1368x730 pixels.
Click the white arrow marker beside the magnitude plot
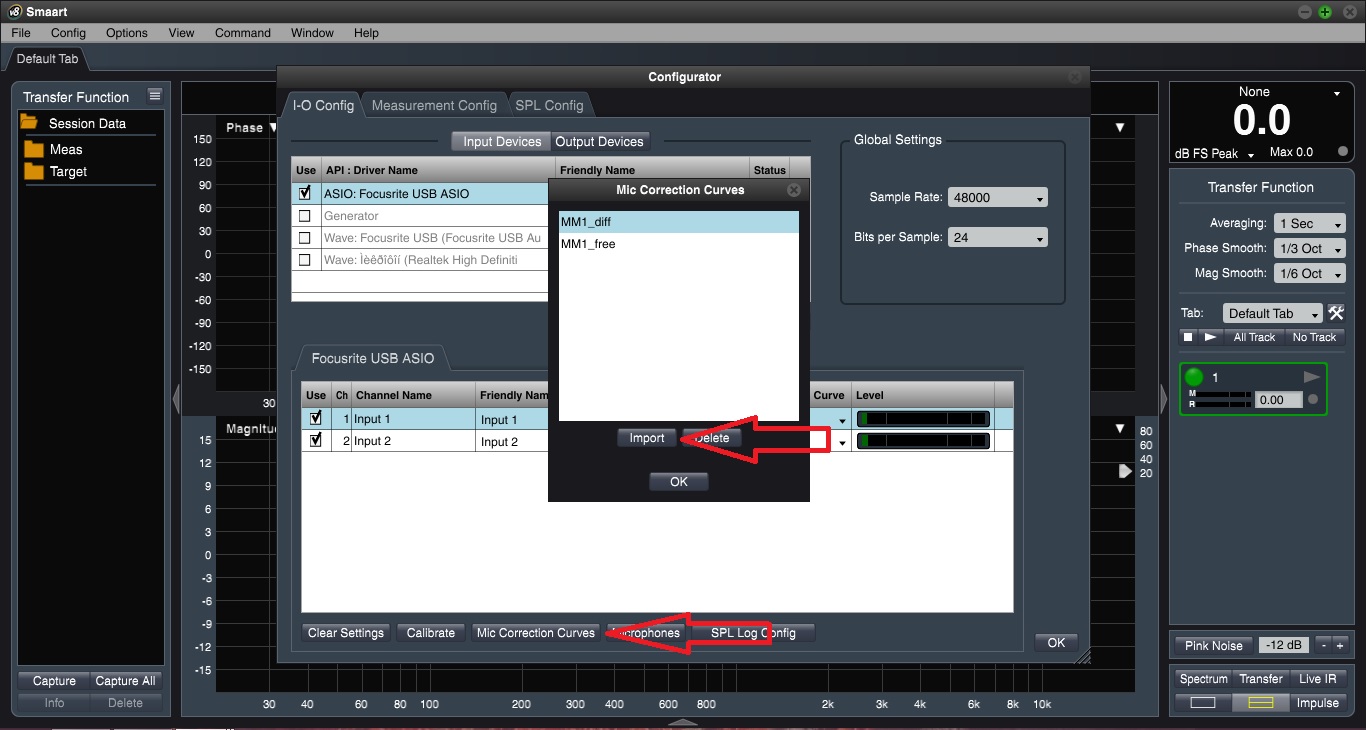[1125, 471]
